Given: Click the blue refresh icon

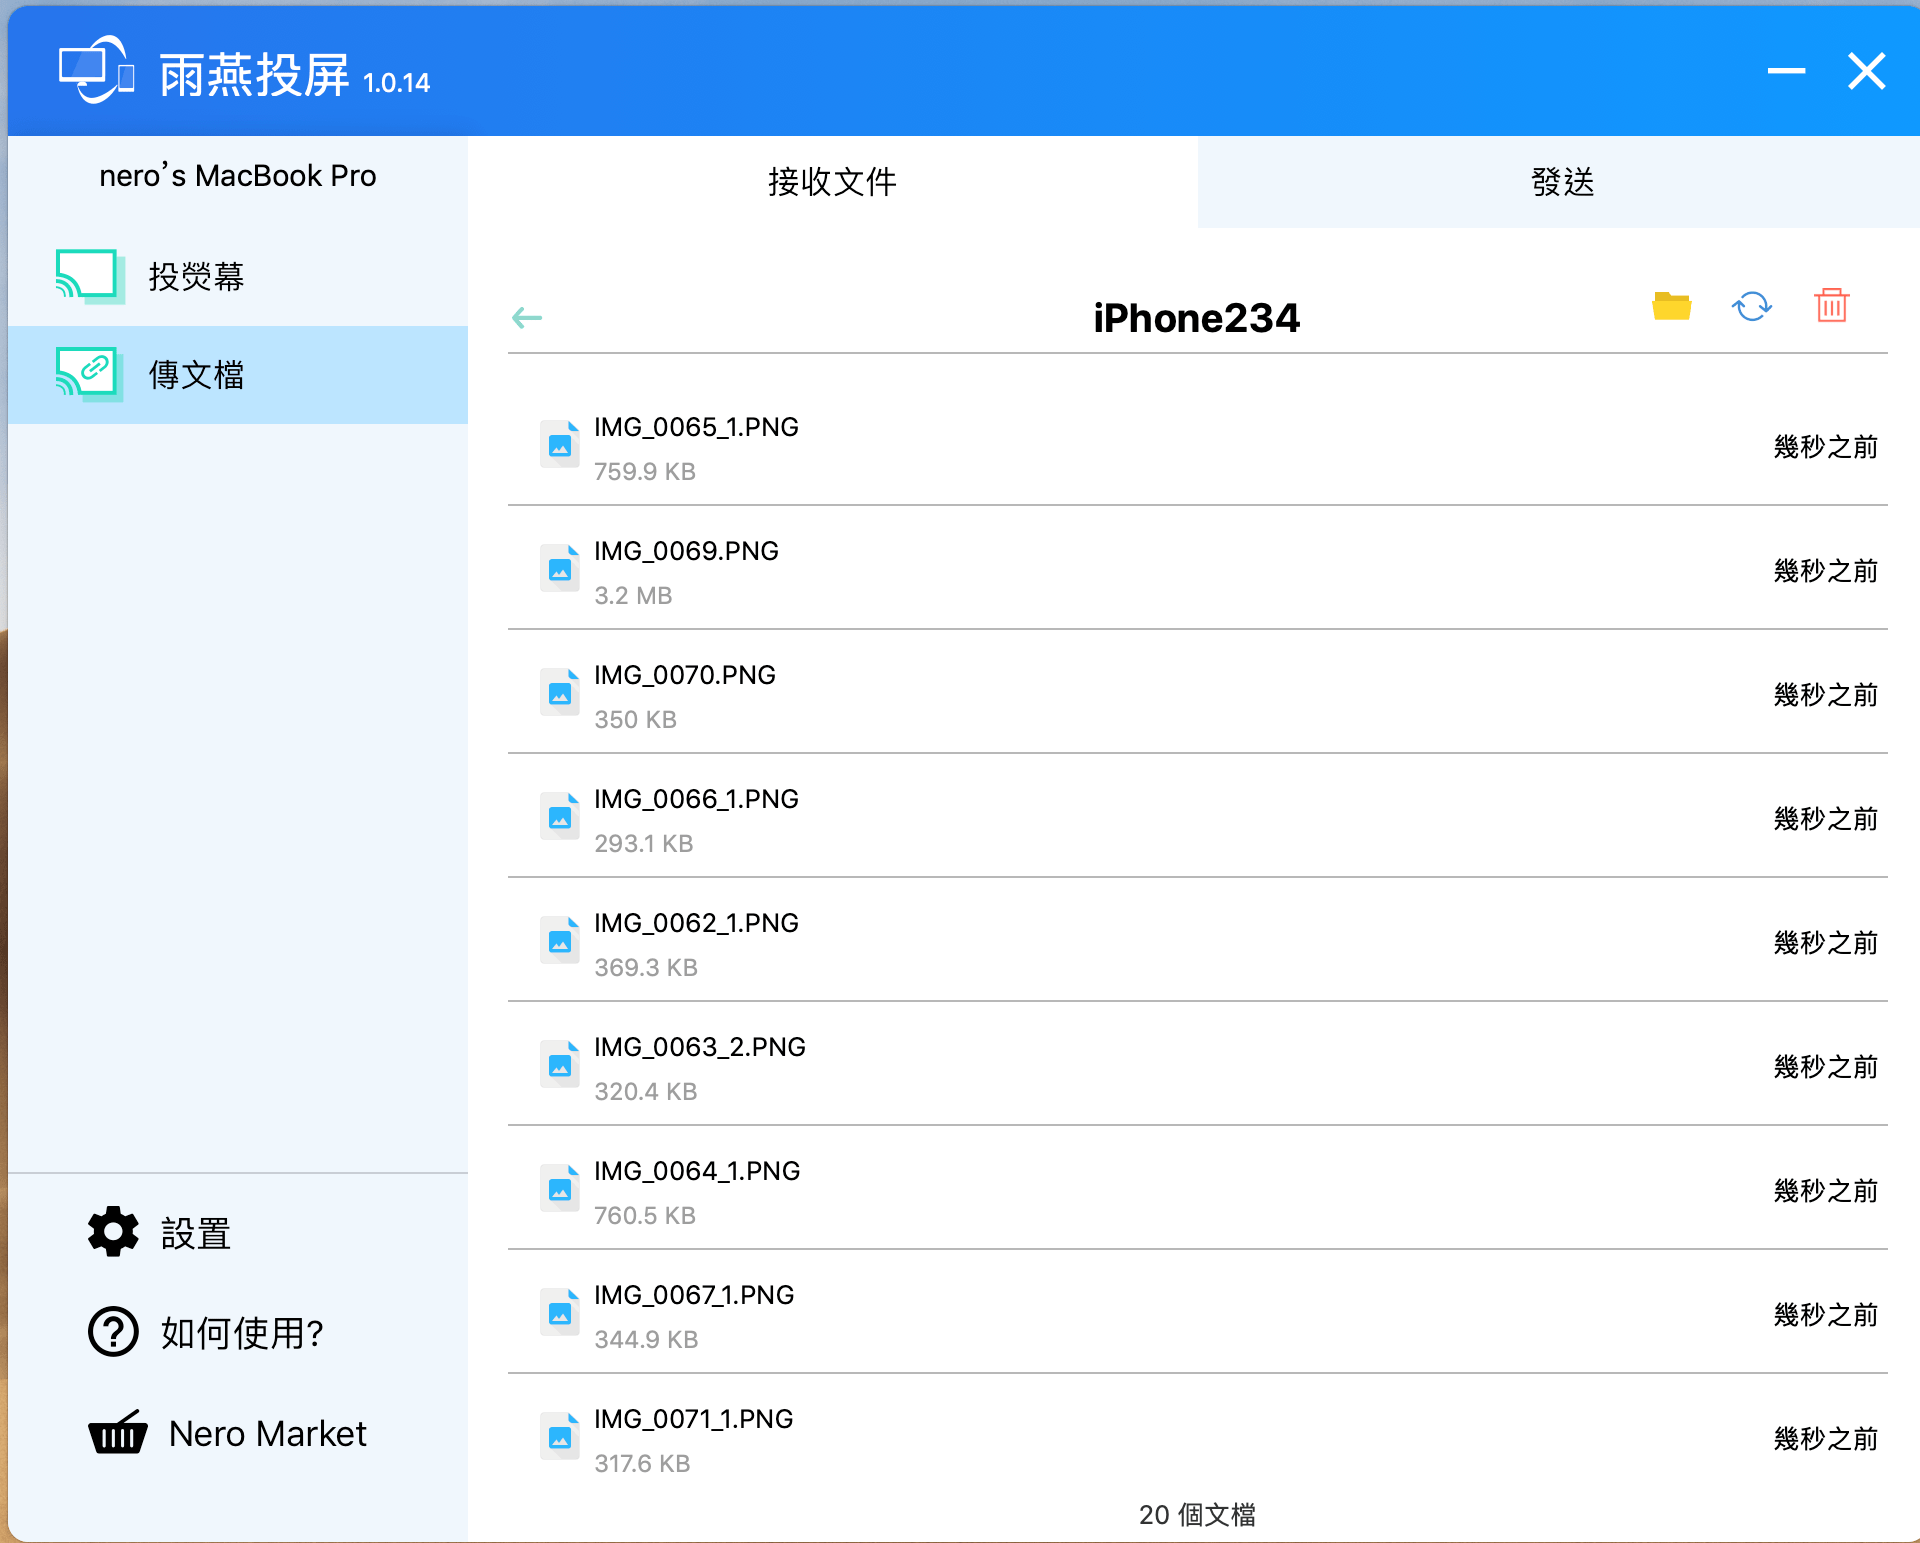Looking at the screenshot, I should 1751,306.
